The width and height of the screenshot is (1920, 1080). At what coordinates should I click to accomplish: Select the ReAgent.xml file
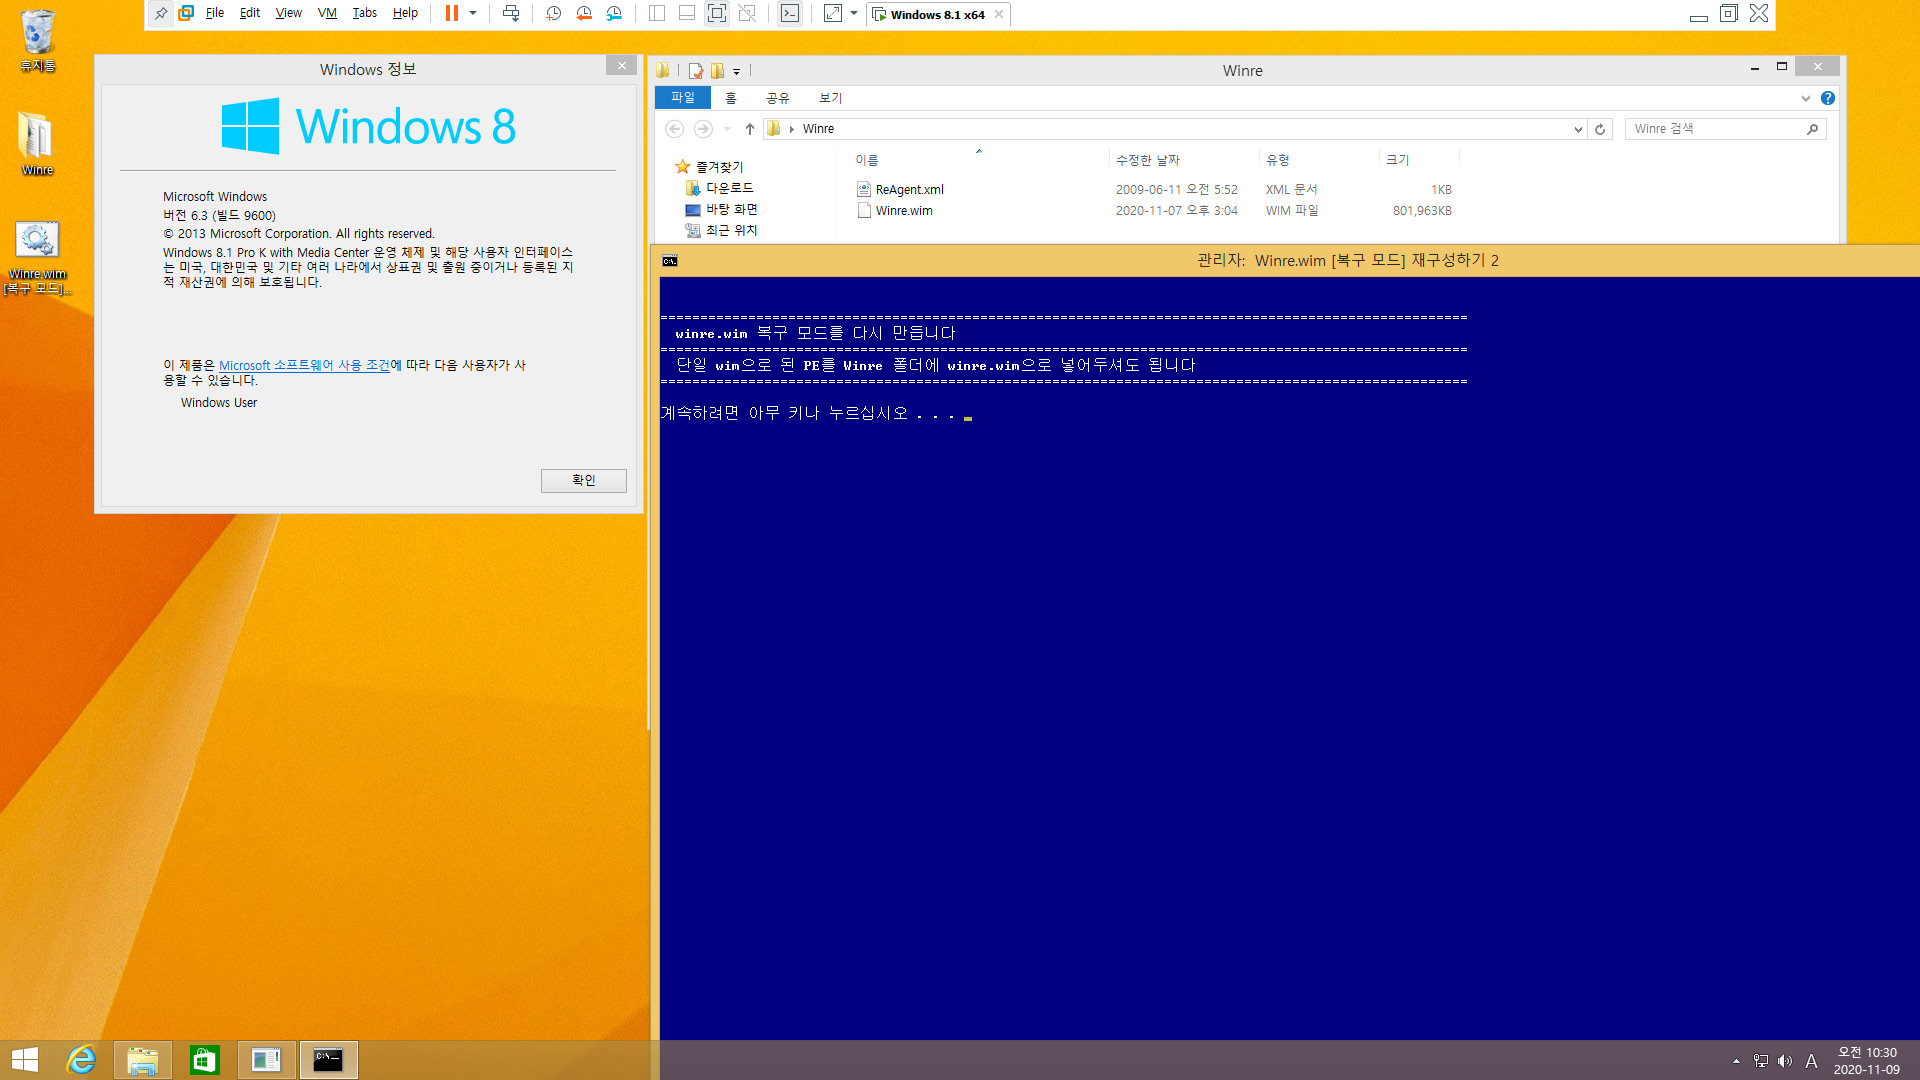click(909, 189)
